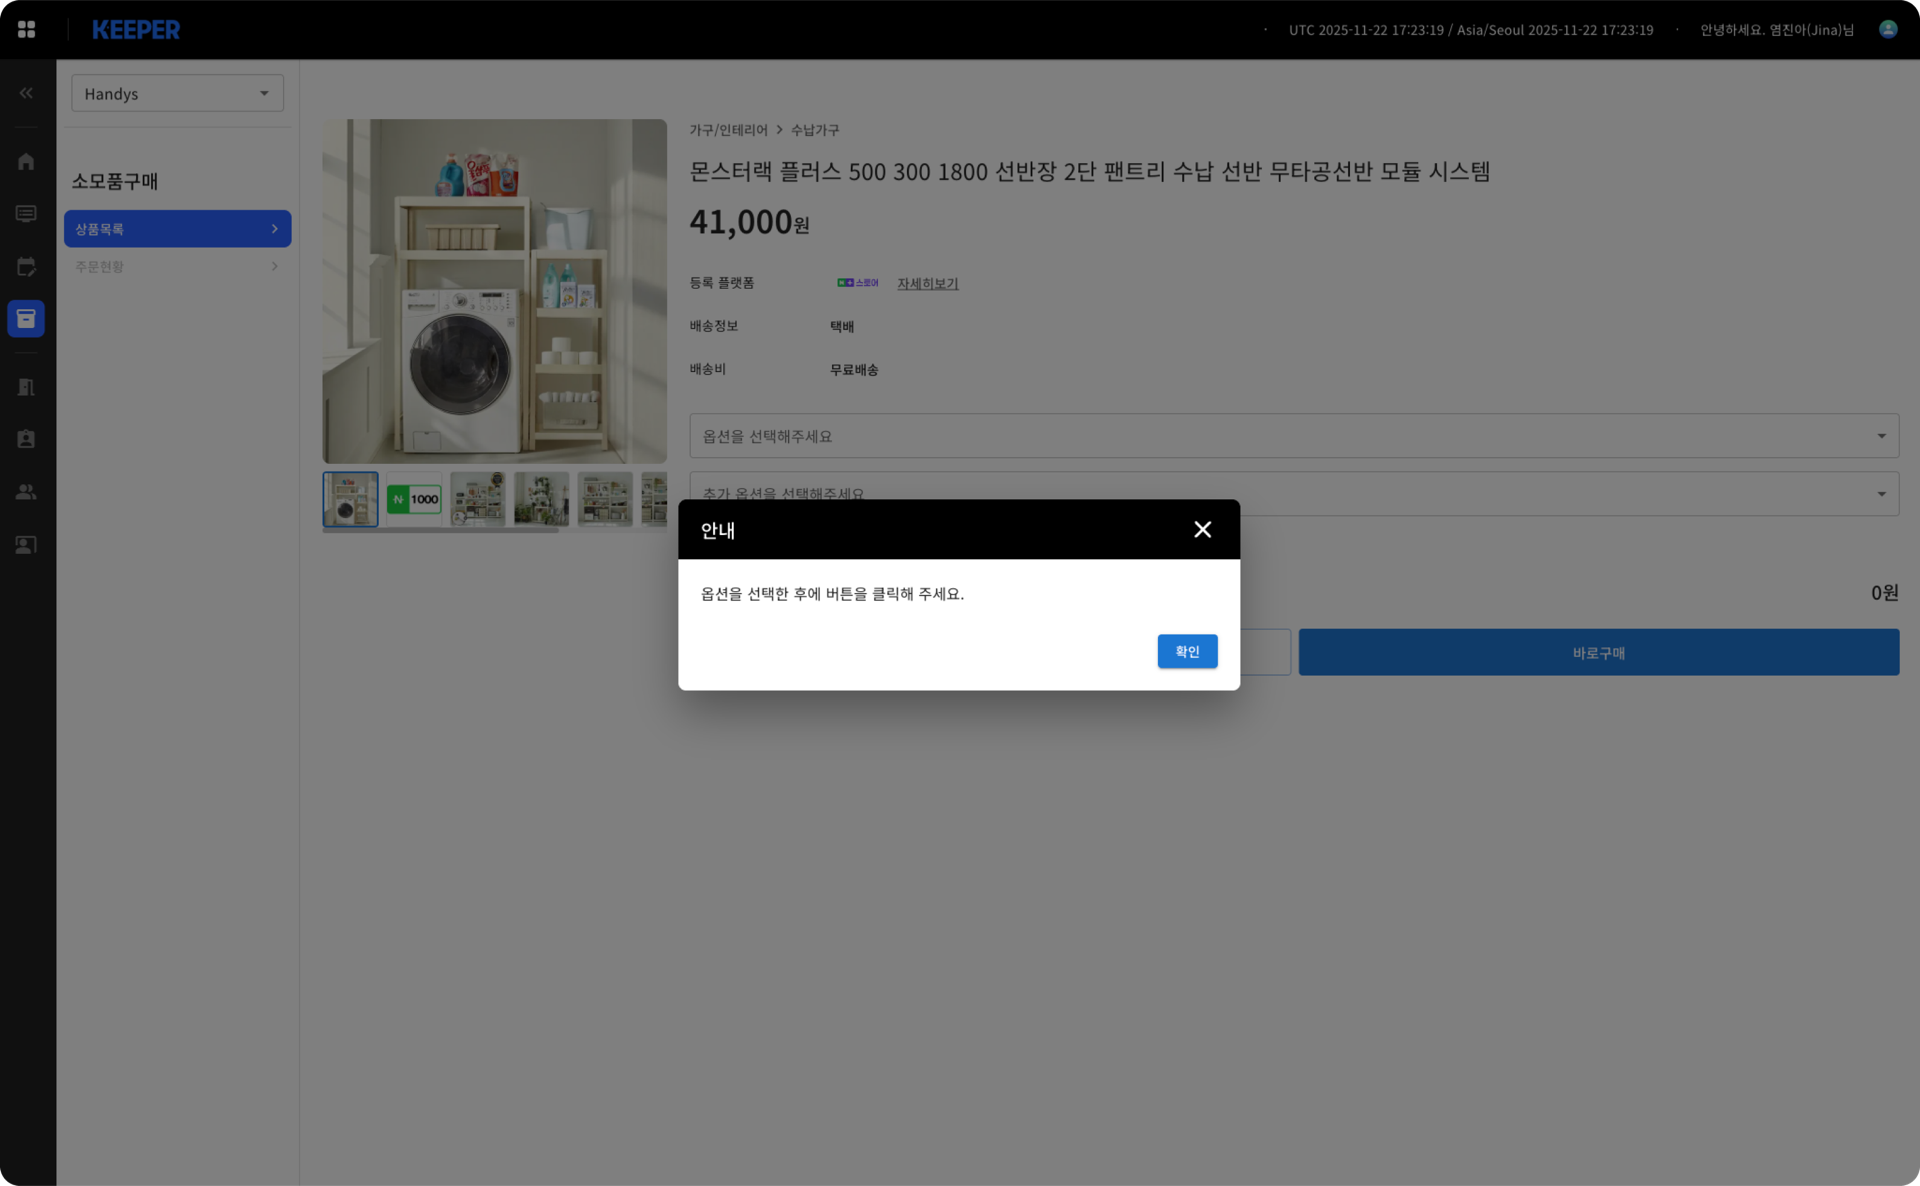The height and width of the screenshot is (1186, 1920).
Task: Select the first washing machine thumbnail
Action: pyautogui.click(x=350, y=499)
